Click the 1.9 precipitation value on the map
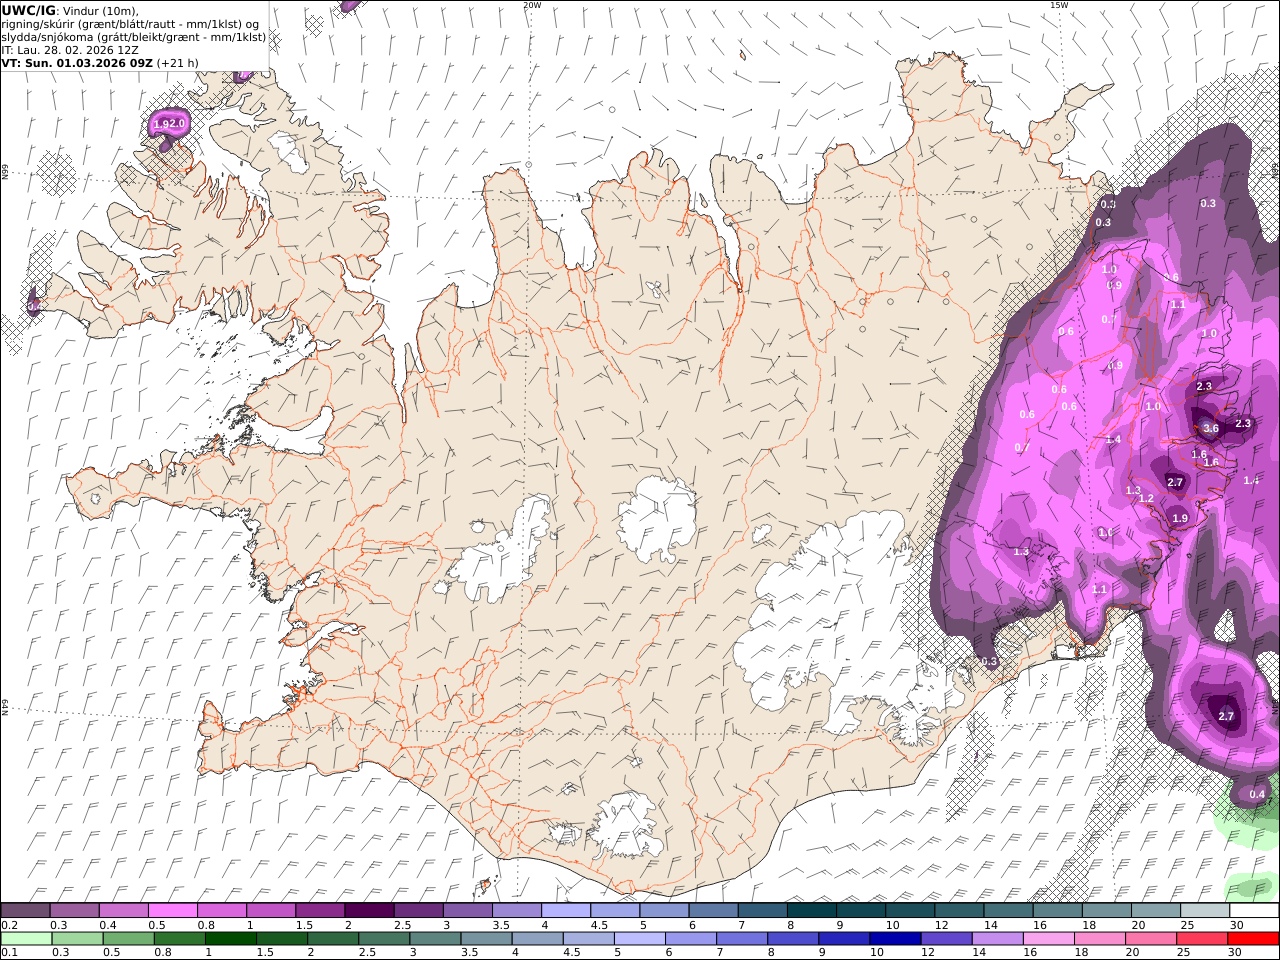The width and height of the screenshot is (1280, 960). (x=1180, y=518)
